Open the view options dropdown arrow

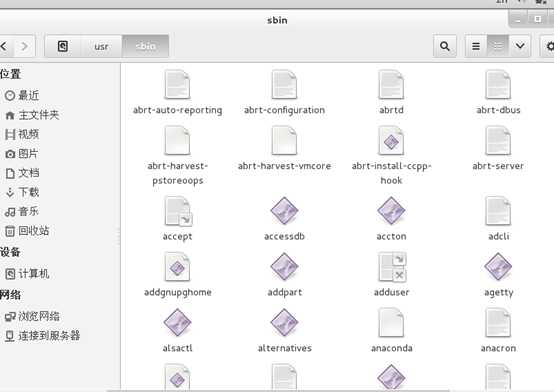click(520, 46)
